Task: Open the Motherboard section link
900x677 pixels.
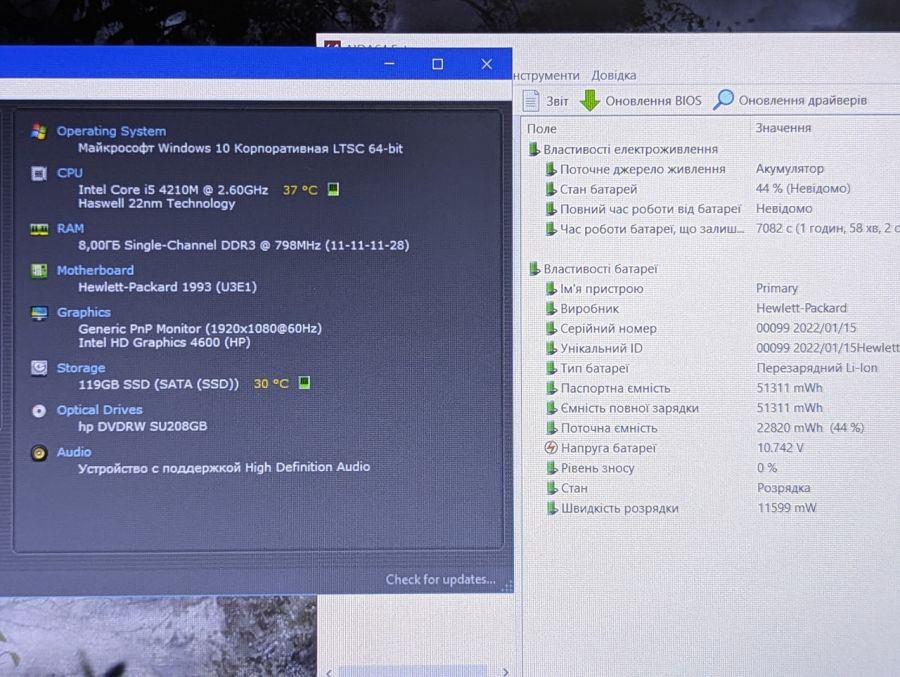Action: [95, 270]
